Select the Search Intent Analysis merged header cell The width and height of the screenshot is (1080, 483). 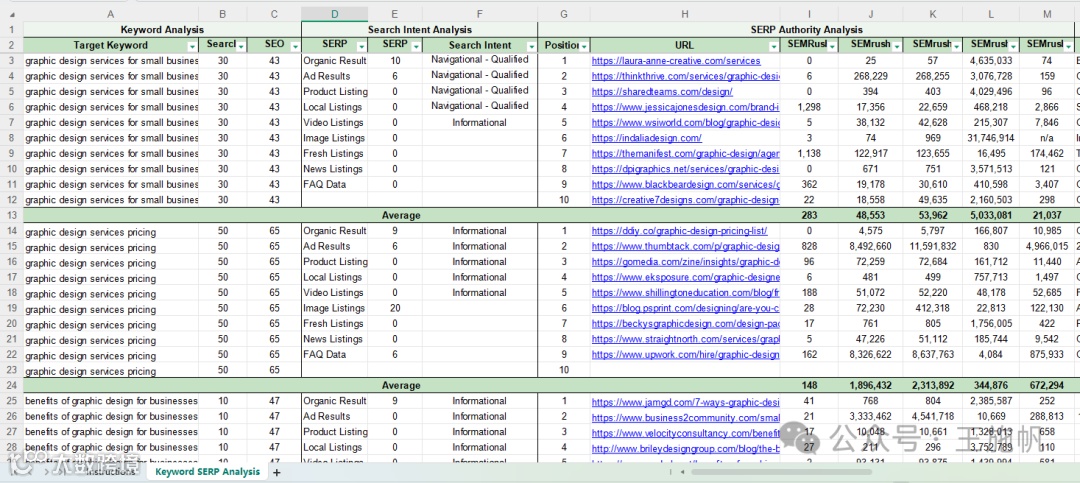[x=419, y=30]
